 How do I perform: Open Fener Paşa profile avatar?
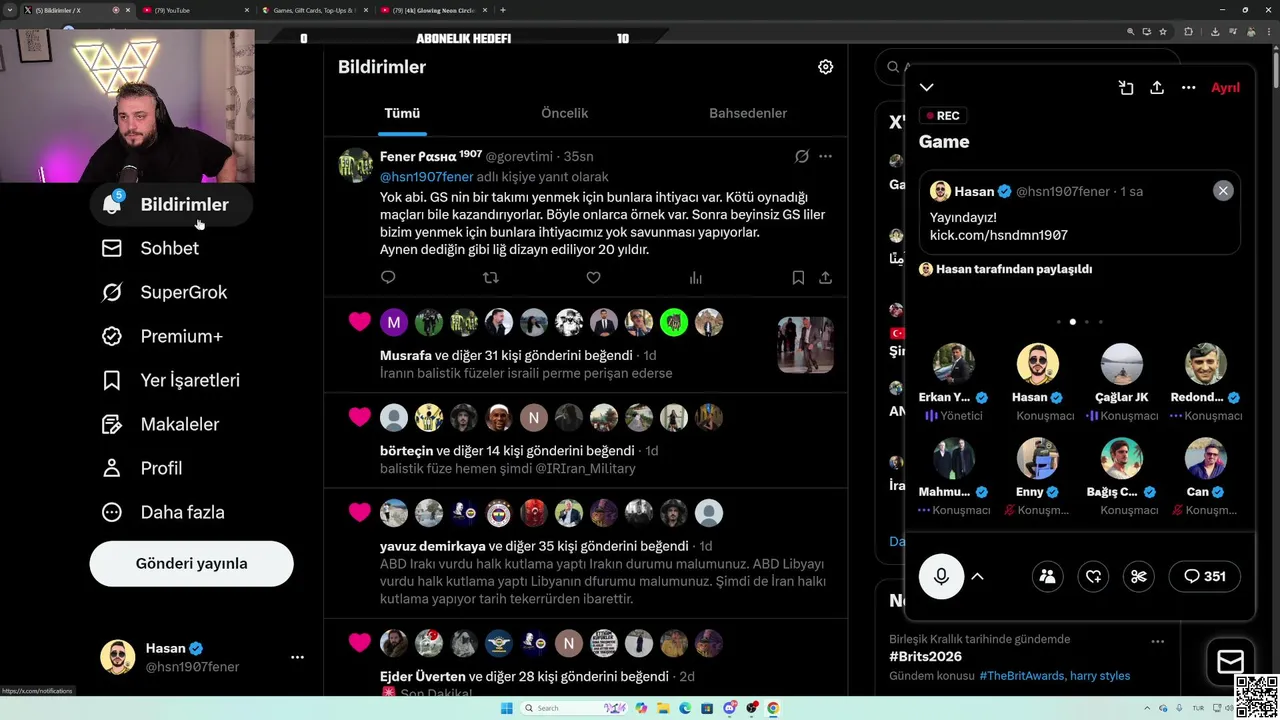tap(356, 165)
